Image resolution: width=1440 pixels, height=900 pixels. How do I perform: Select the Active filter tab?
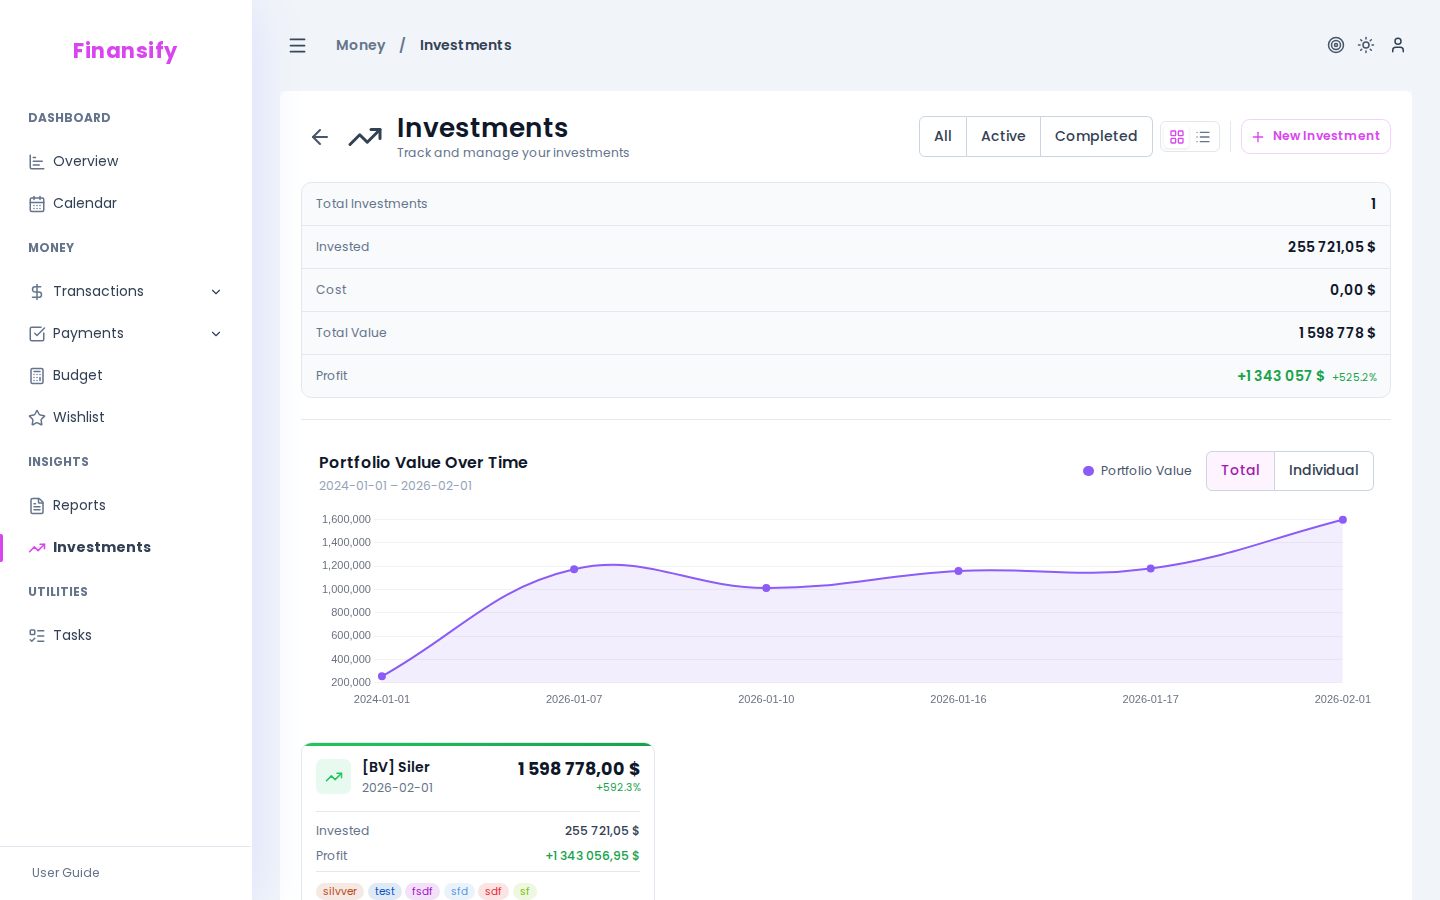click(1003, 136)
